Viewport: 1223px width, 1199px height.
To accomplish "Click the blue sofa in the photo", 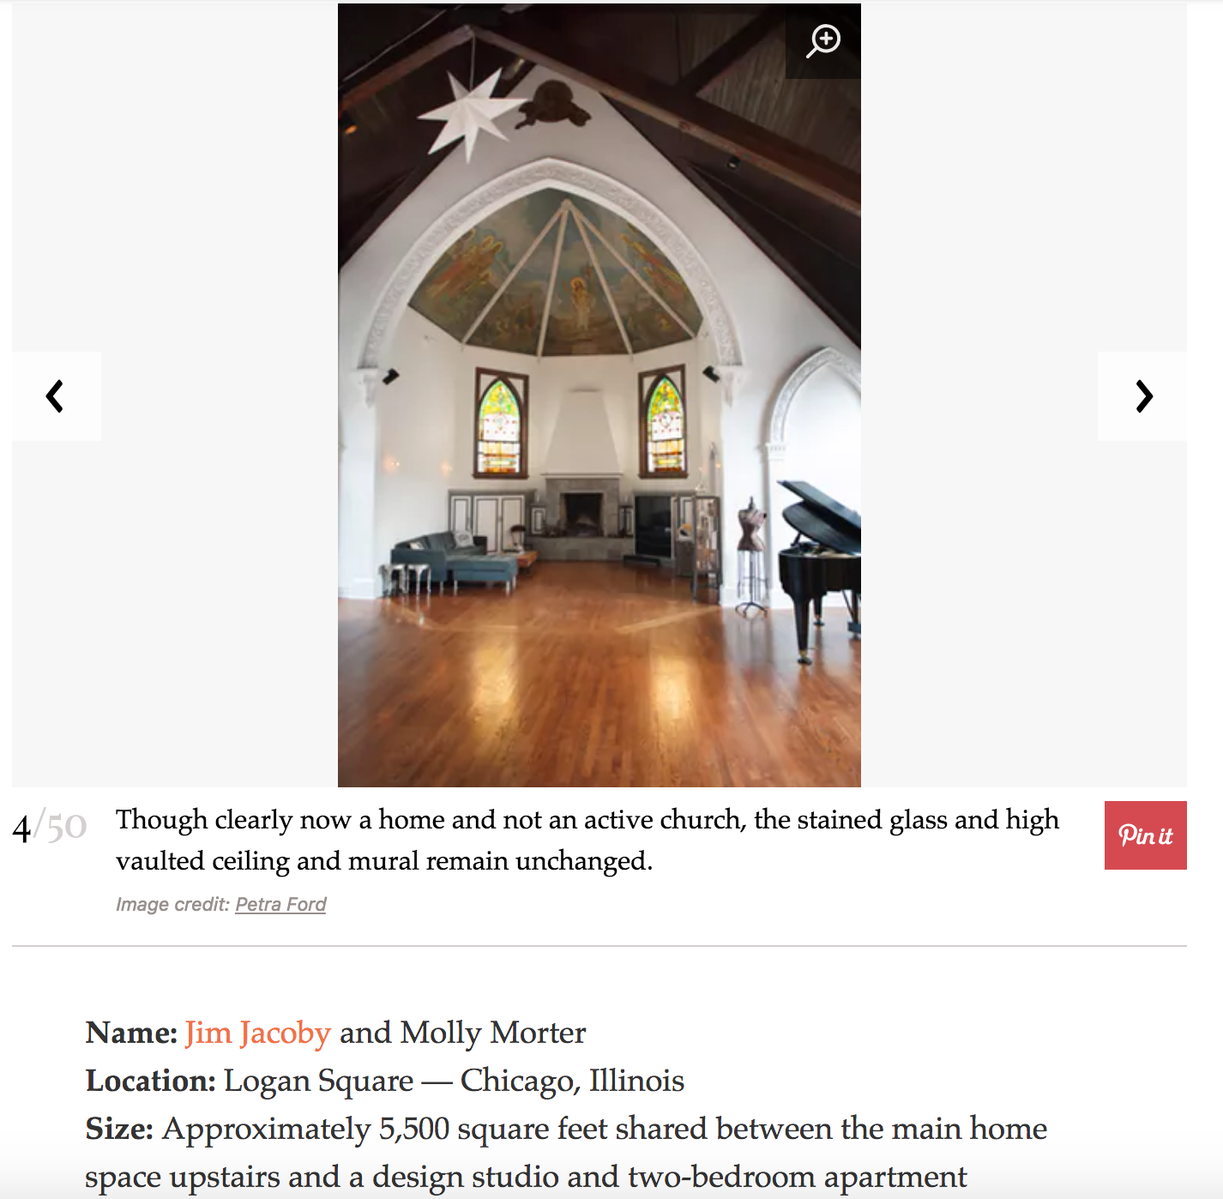I will [454, 562].
